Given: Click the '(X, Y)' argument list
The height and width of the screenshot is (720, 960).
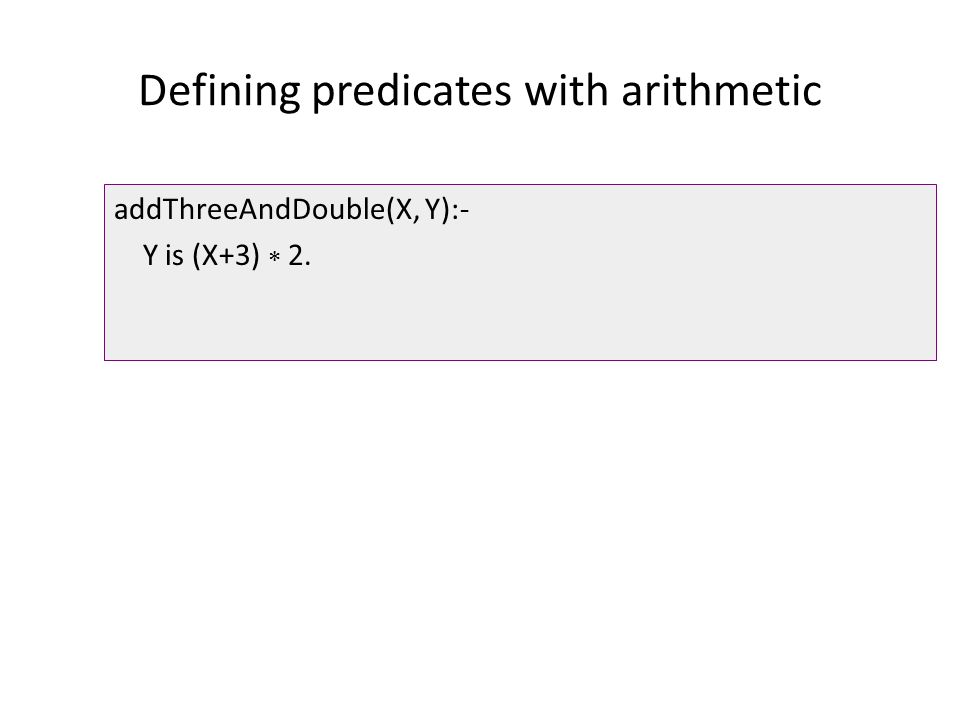Looking at the screenshot, I should 419,210.
